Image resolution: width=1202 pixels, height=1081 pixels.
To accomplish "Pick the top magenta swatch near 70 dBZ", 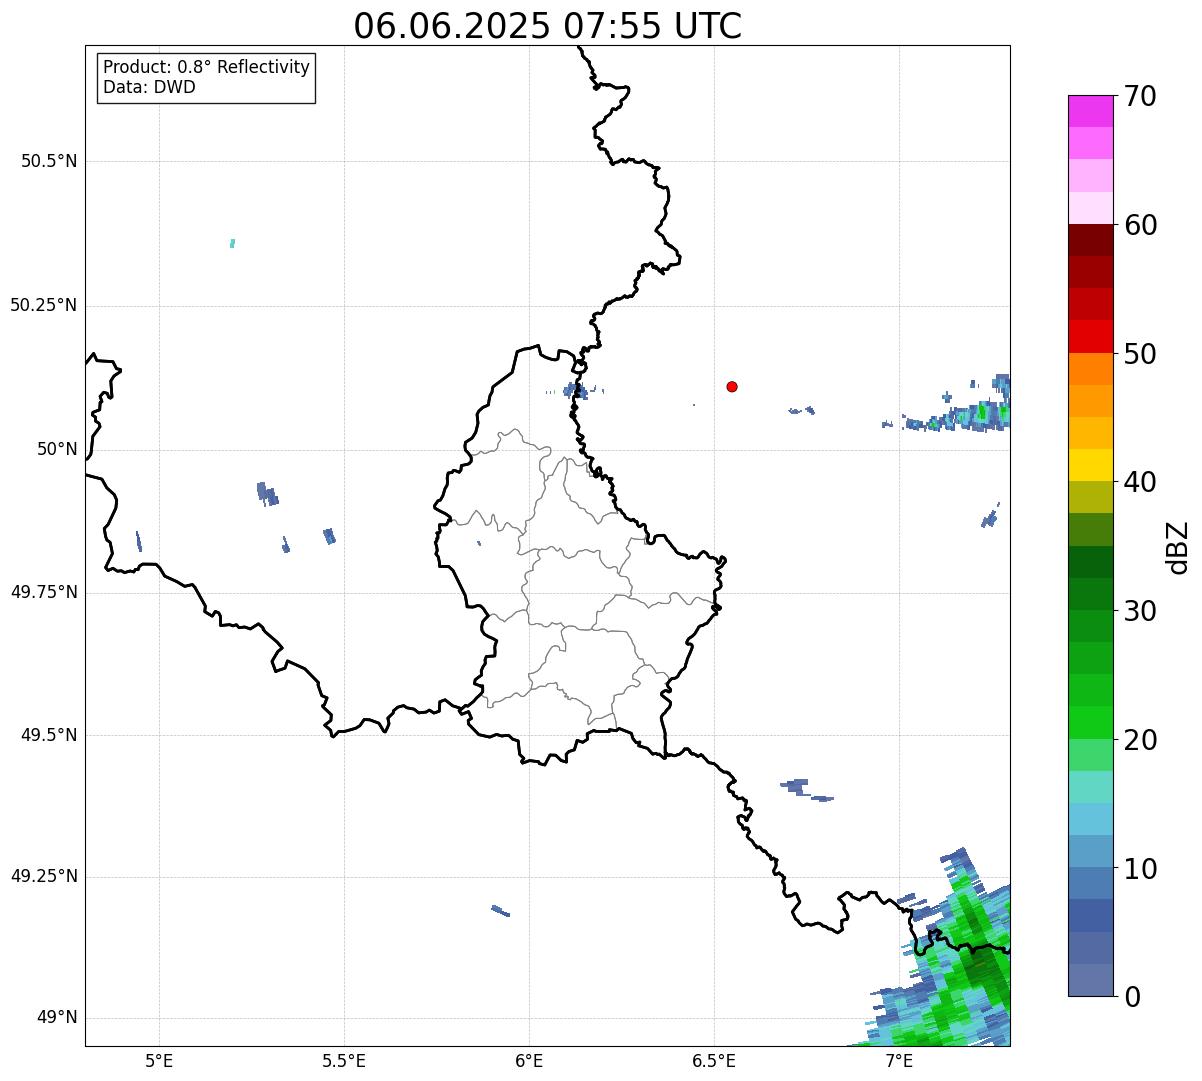I will (x=1090, y=111).
